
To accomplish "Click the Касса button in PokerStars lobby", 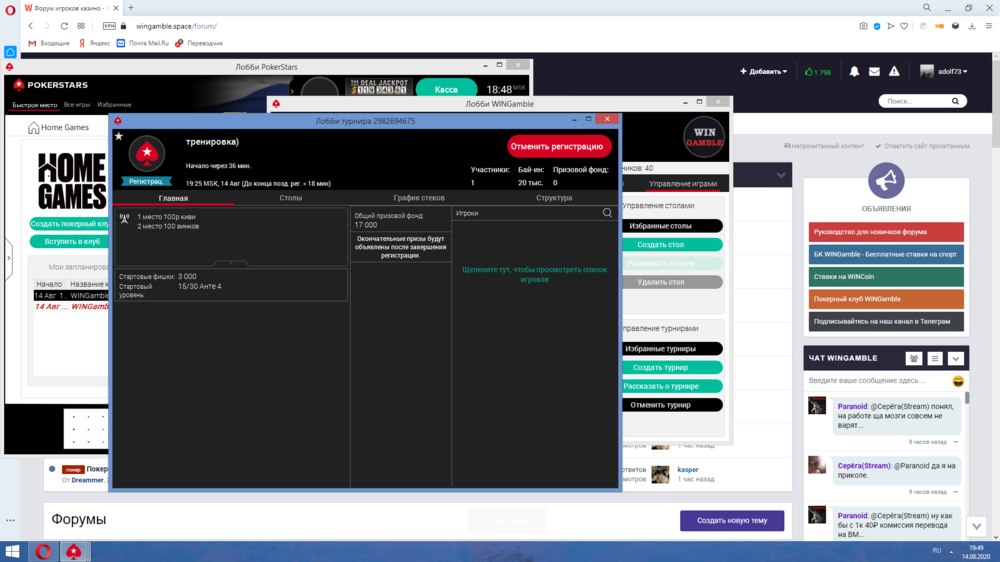I will (x=446, y=89).
